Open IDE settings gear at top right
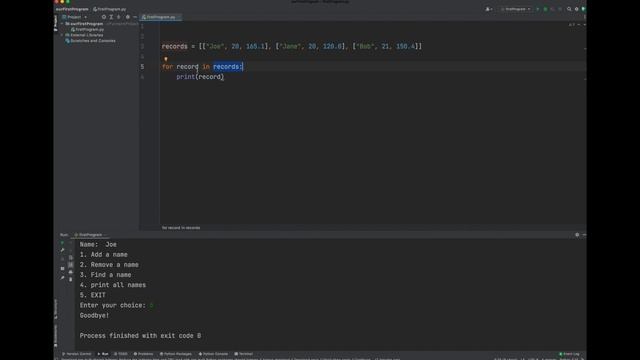The height and width of the screenshot is (360, 640). pos(576,9)
